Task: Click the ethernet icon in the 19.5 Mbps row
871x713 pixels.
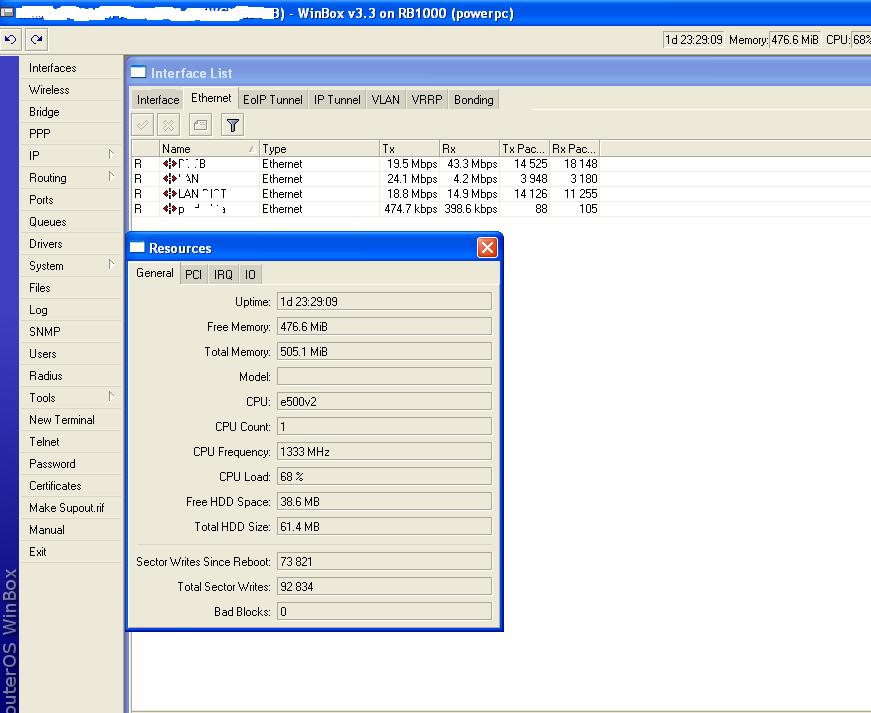Action: click(170, 164)
